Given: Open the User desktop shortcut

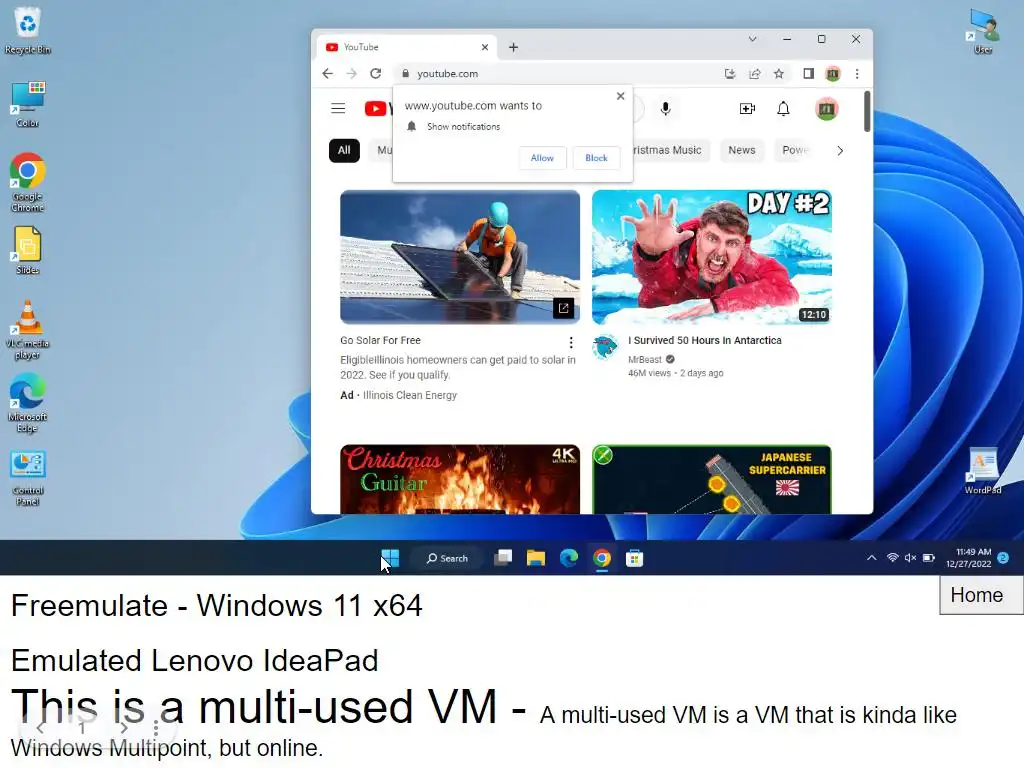Looking at the screenshot, I should 984,31.
